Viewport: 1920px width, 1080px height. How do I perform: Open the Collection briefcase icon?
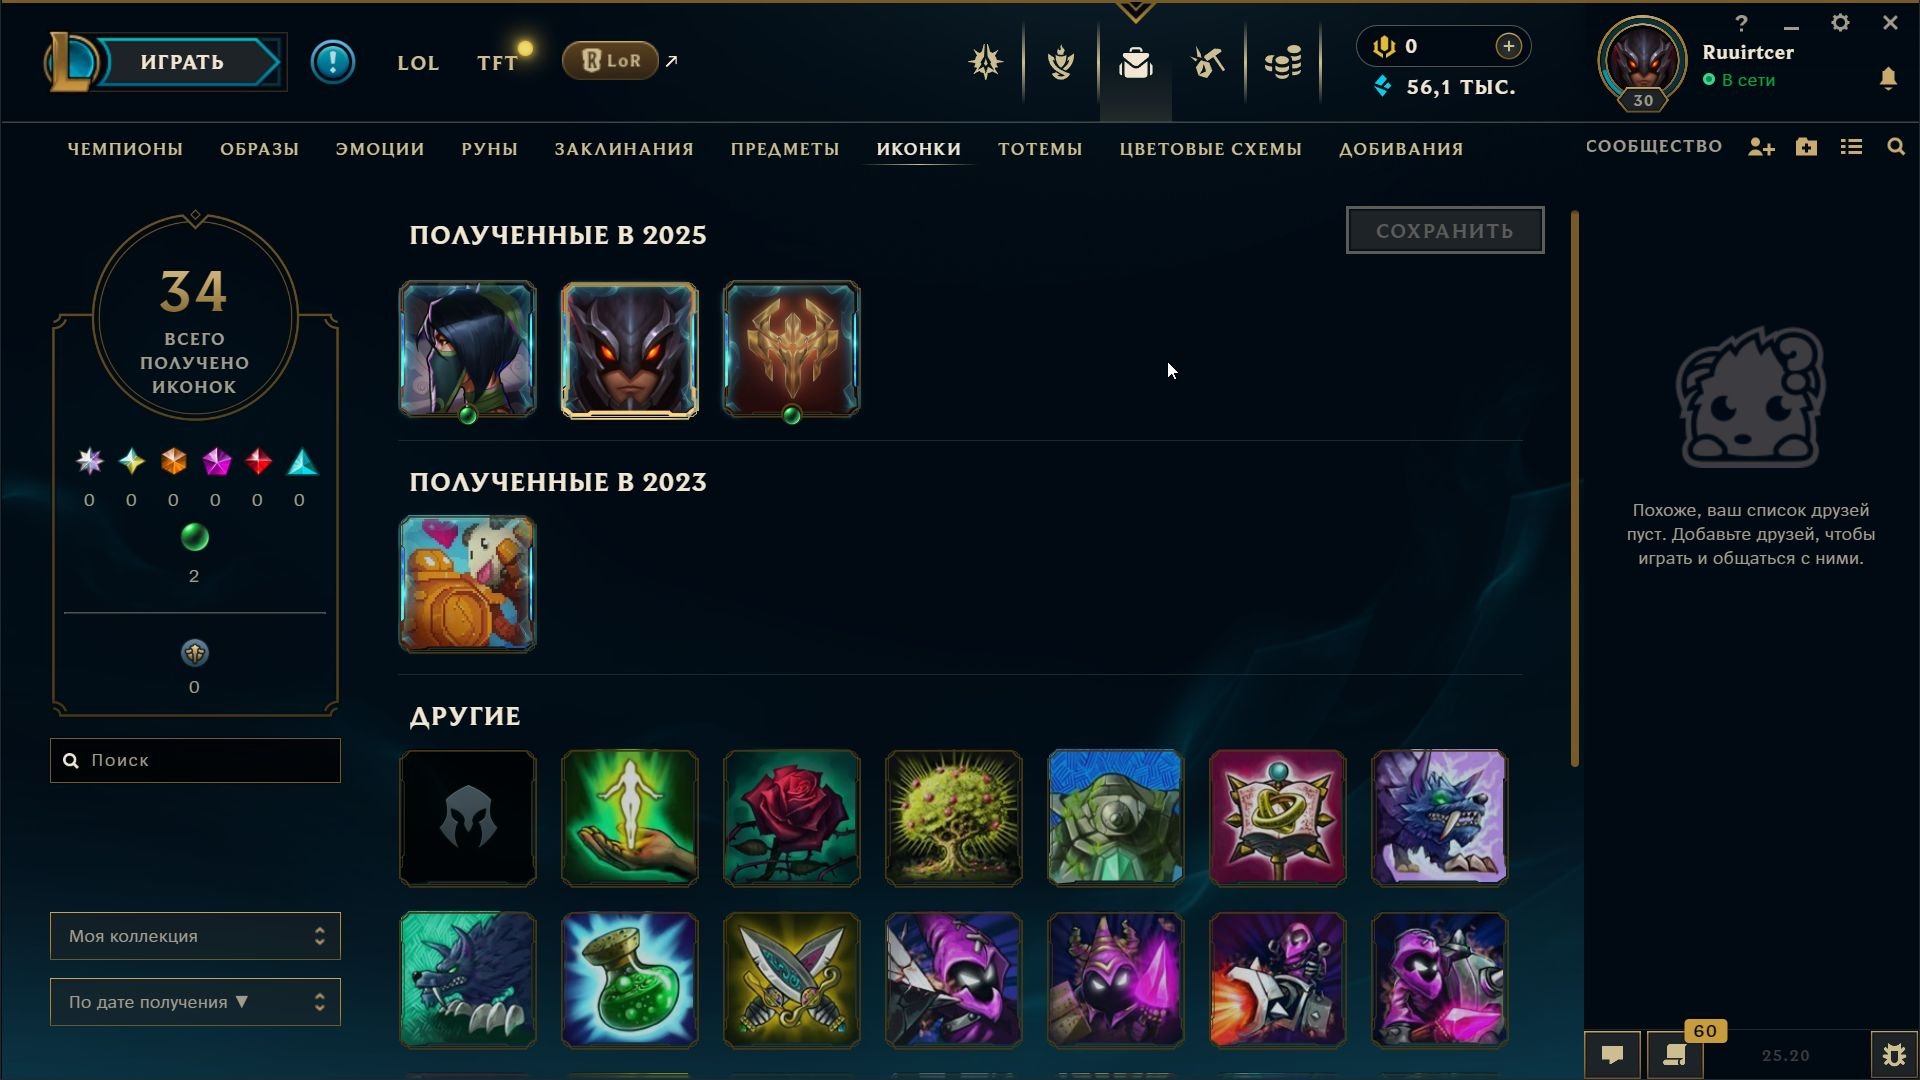pos(1135,63)
